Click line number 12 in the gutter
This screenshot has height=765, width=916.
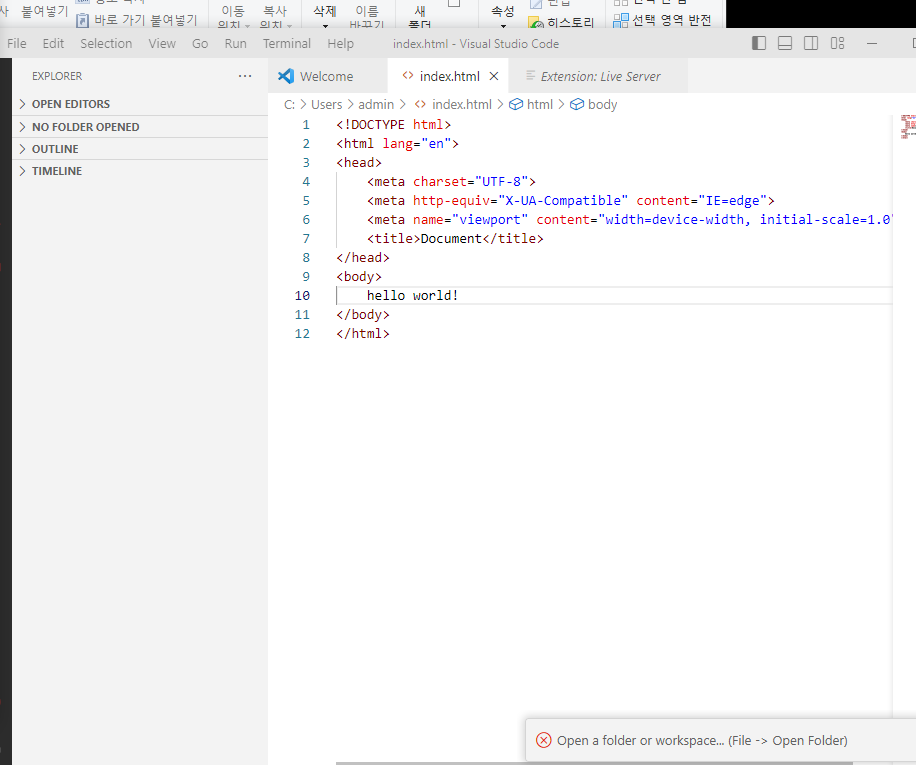coord(302,333)
